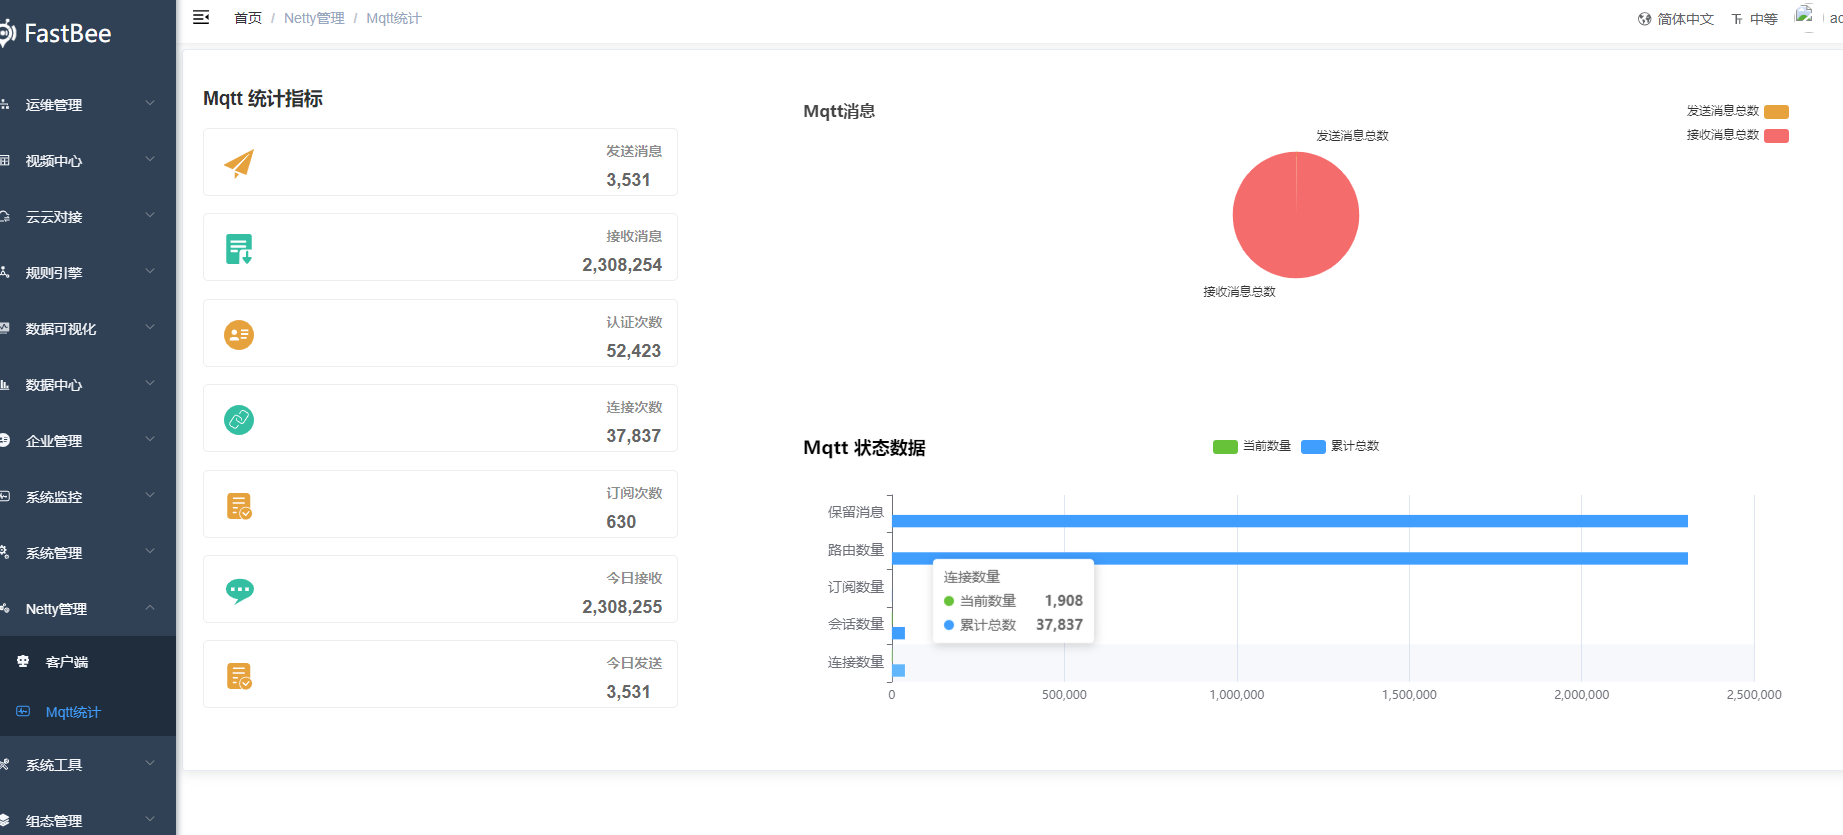Click the 52,423 认证次数 value
The image size is (1843, 835).
(x=634, y=351)
